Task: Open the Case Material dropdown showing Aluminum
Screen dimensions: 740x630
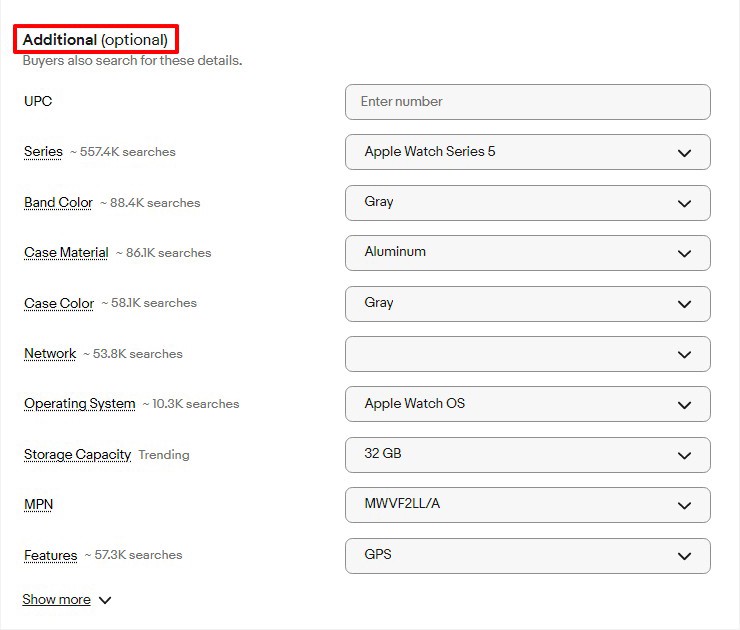Action: pos(528,253)
